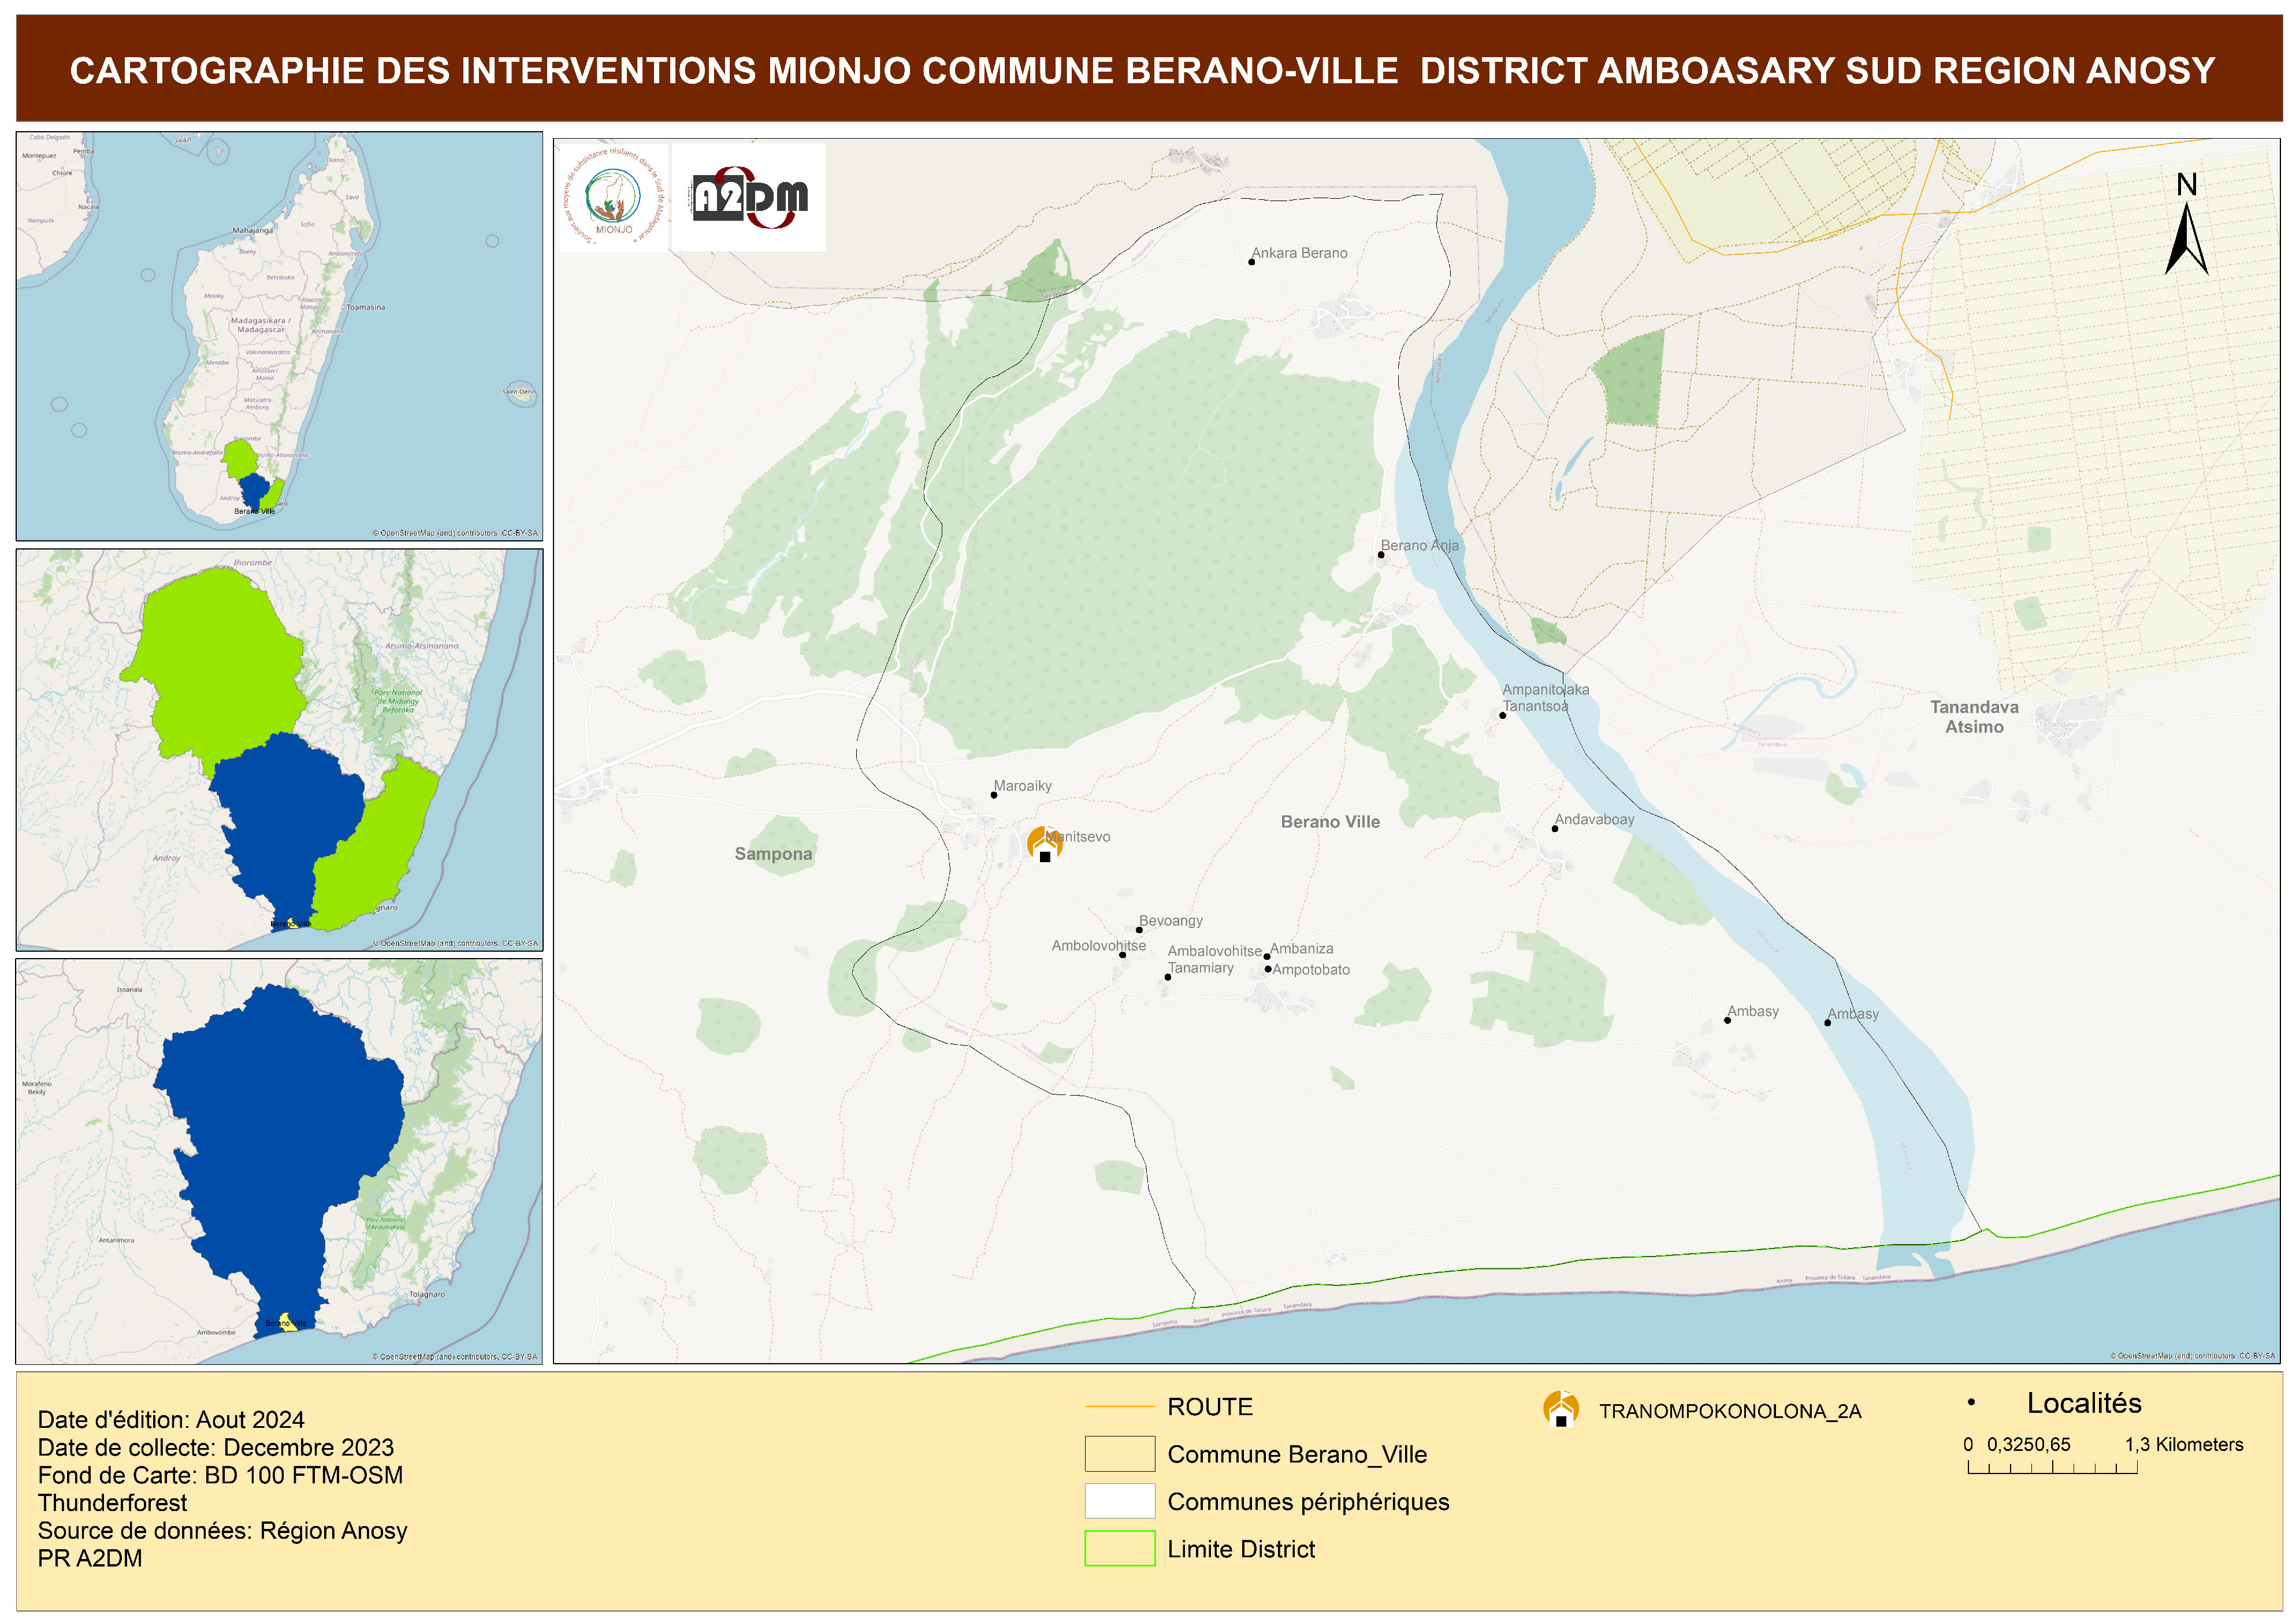
Task: Click the Maroaiky locality dot
Action: pos(993,795)
